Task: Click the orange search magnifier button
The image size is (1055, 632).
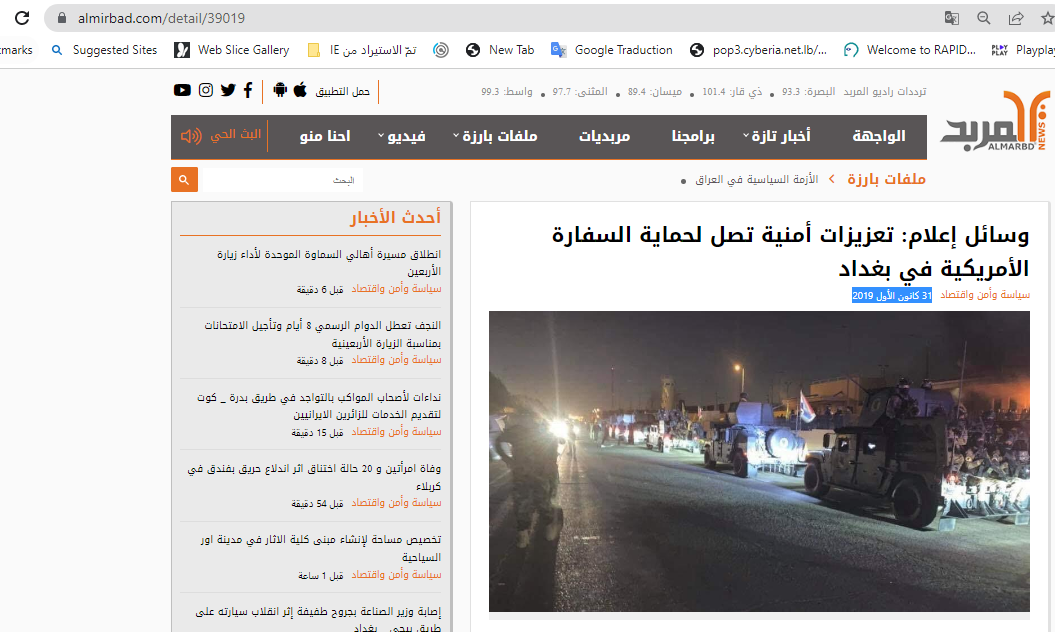Action: (x=184, y=180)
